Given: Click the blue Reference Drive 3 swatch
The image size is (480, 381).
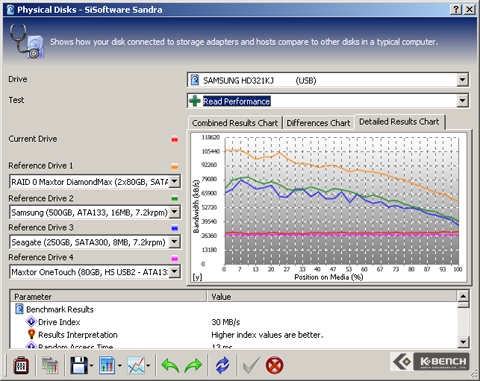Looking at the screenshot, I should pos(175,228).
